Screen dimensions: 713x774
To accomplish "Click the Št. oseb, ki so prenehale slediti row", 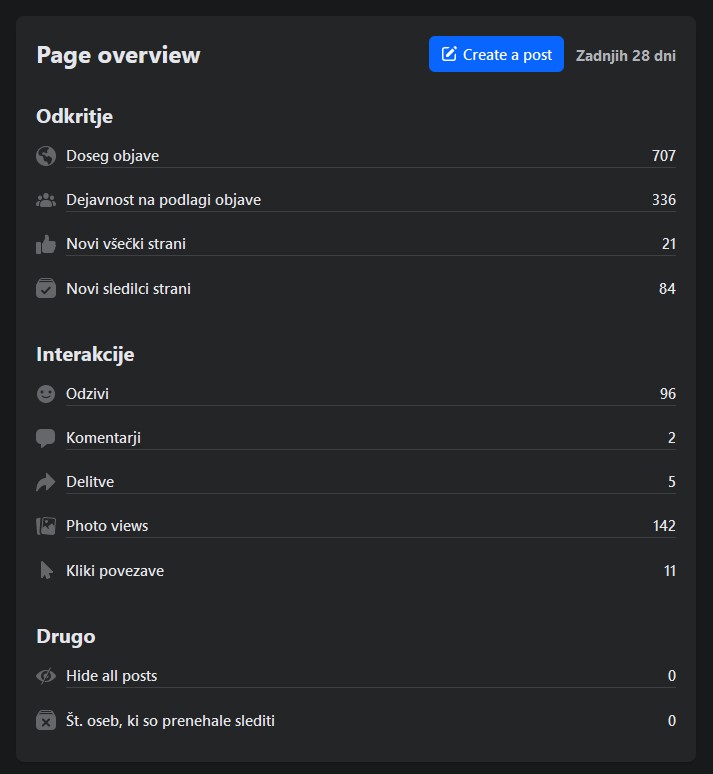I will point(170,721).
